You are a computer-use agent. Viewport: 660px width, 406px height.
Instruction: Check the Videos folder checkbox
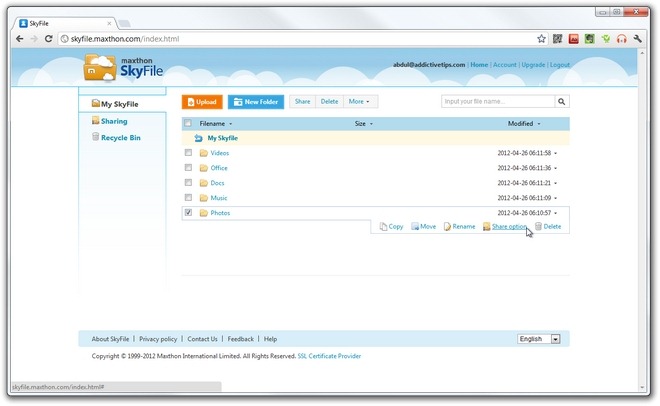[x=188, y=153]
